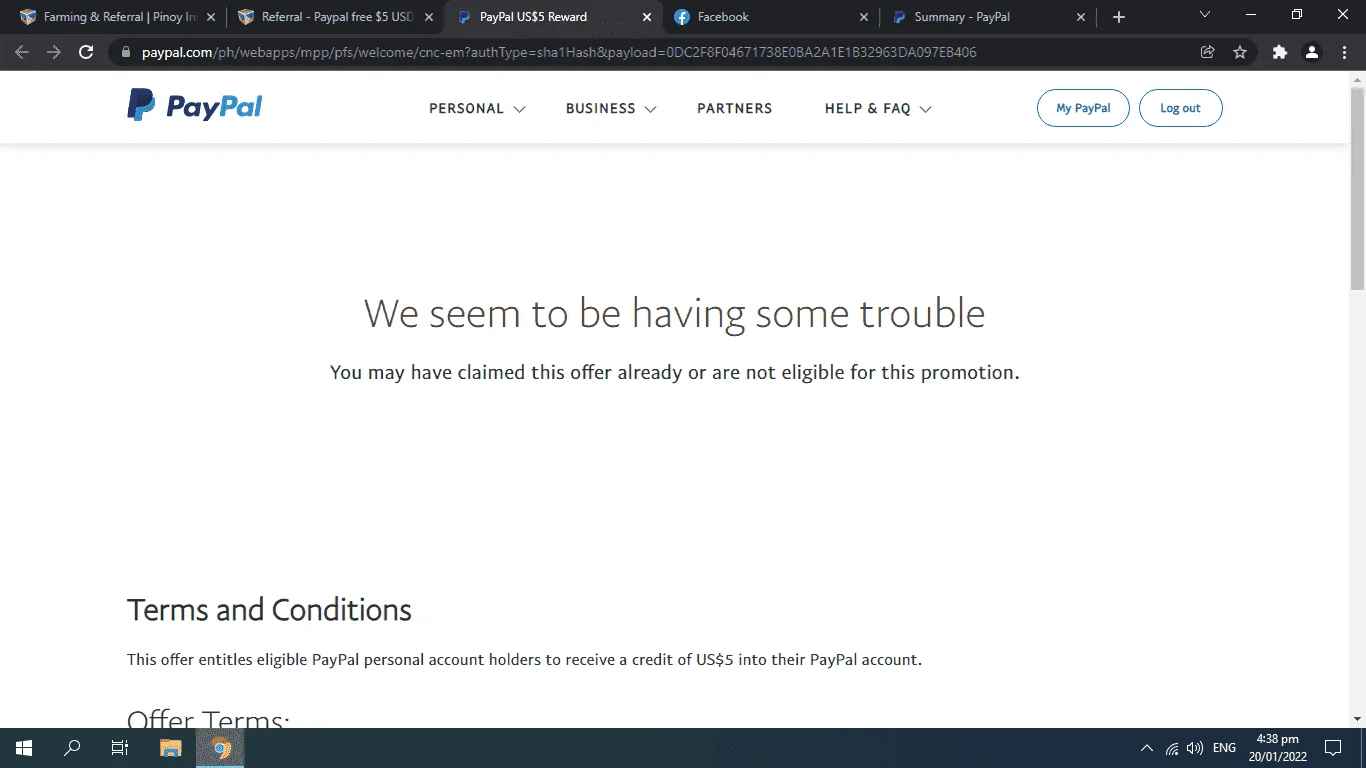Expand the BUSINESS menu
Viewport: 1366px width, 768px height.
[611, 109]
